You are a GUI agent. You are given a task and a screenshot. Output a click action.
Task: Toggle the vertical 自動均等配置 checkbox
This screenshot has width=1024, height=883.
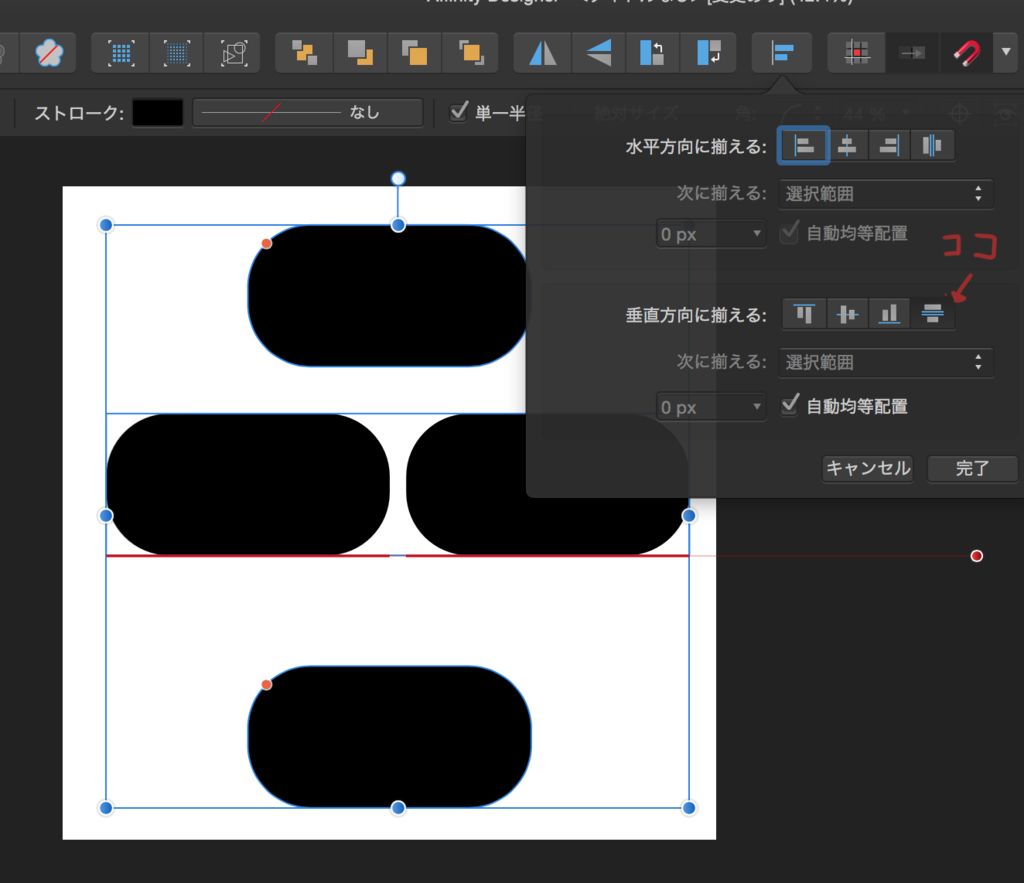coord(790,406)
